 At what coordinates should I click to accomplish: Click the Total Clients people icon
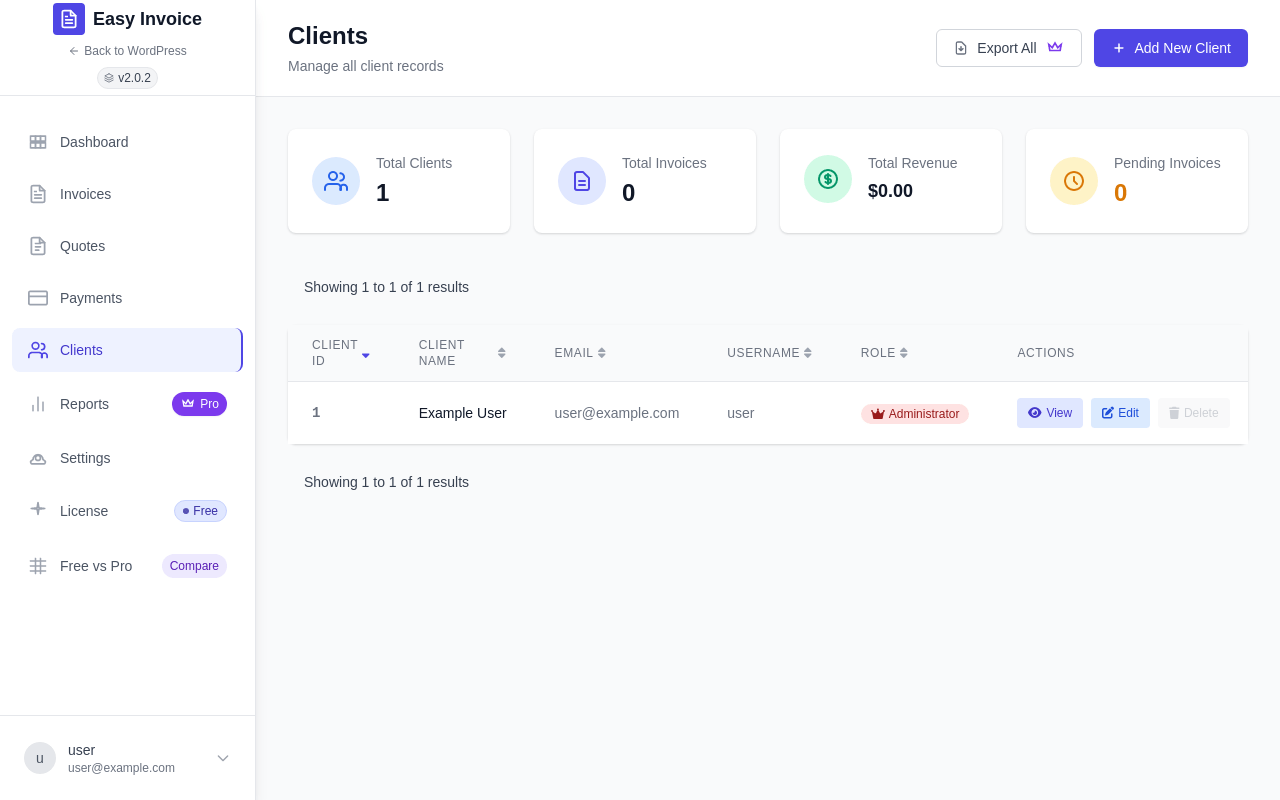click(336, 181)
